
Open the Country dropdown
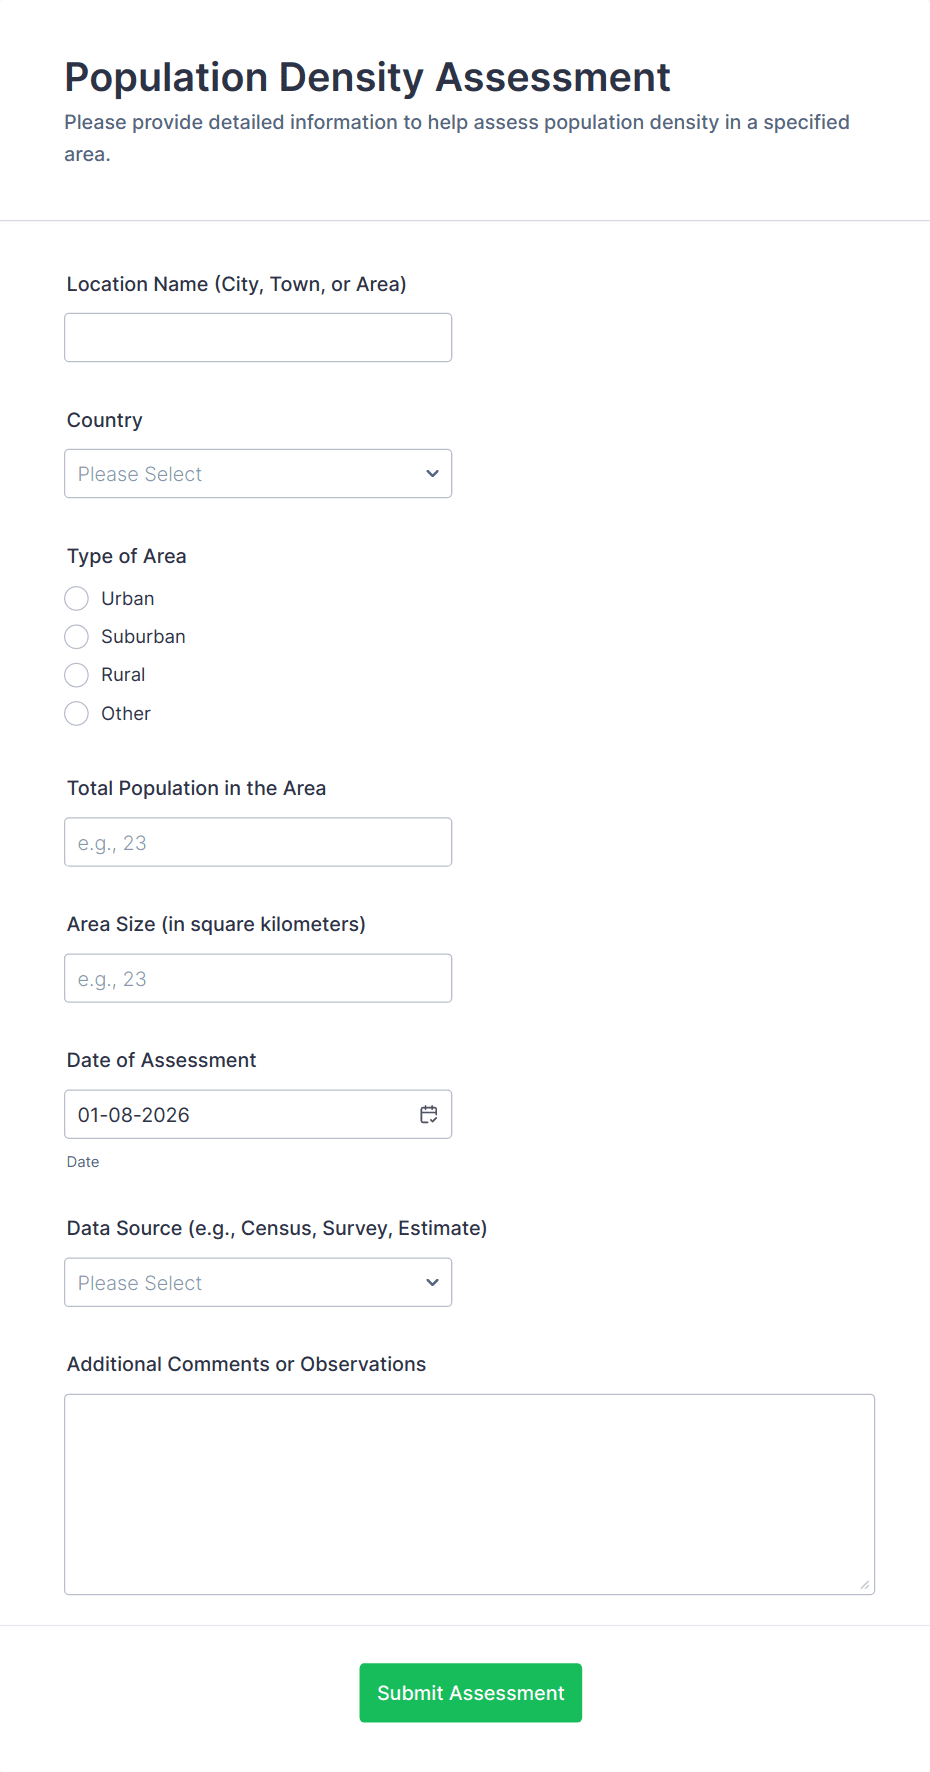257,473
